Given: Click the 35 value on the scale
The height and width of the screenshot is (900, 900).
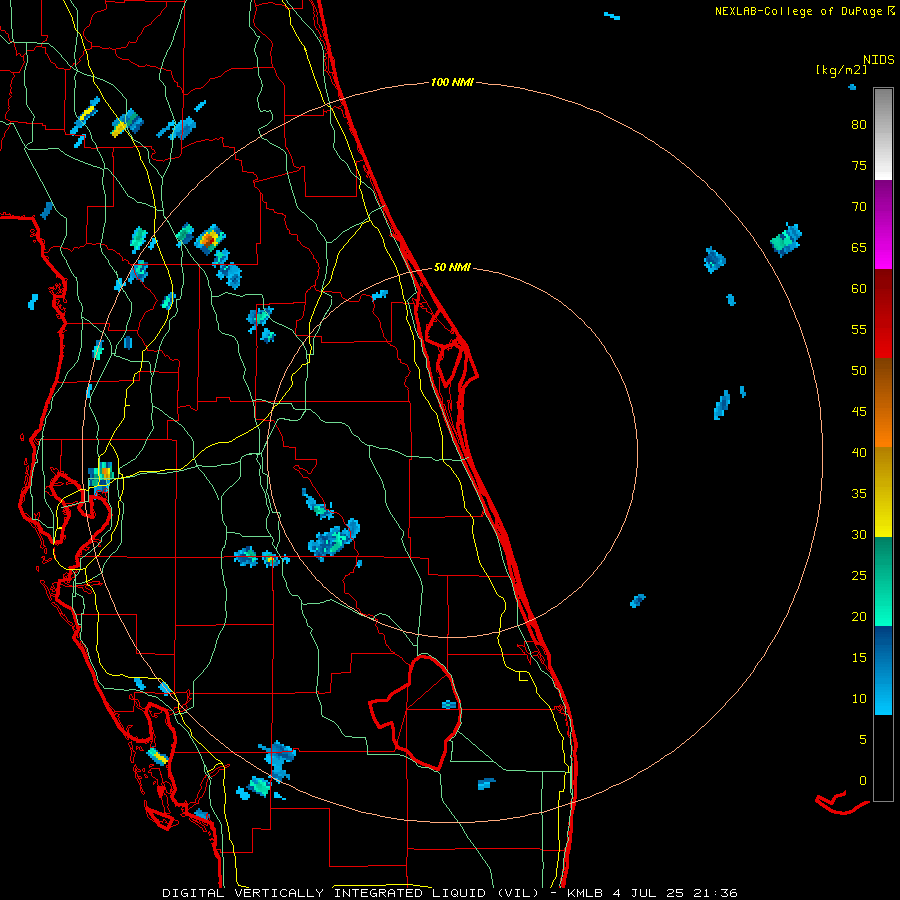Looking at the screenshot, I should point(859,494).
